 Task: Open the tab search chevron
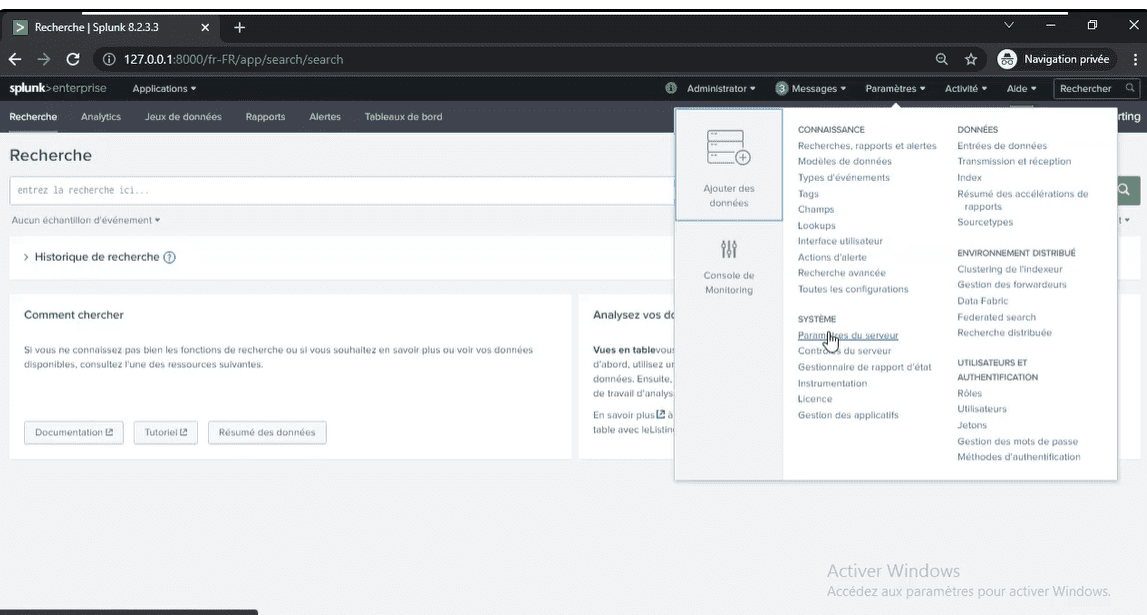(1009, 25)
